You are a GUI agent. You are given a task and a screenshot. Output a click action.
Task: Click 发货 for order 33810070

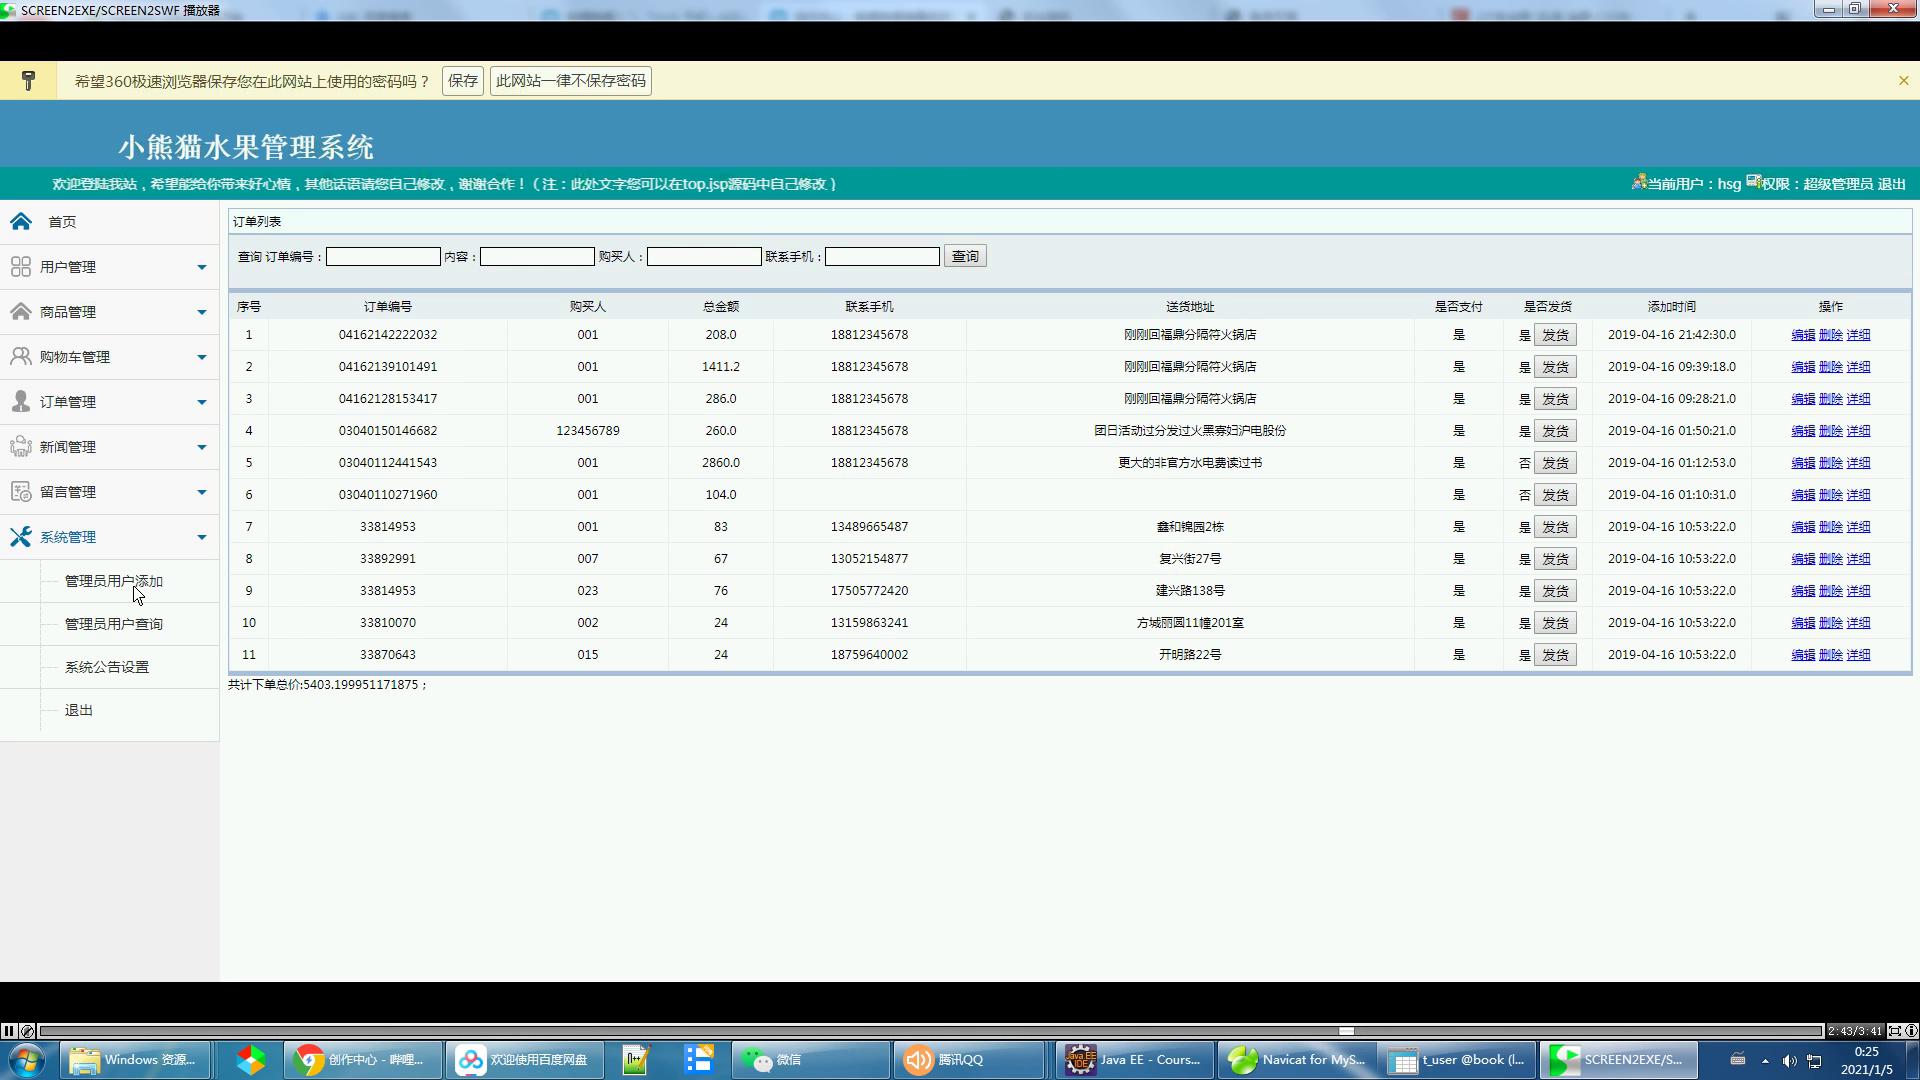pyautogui.click(x=1555, y=623)
